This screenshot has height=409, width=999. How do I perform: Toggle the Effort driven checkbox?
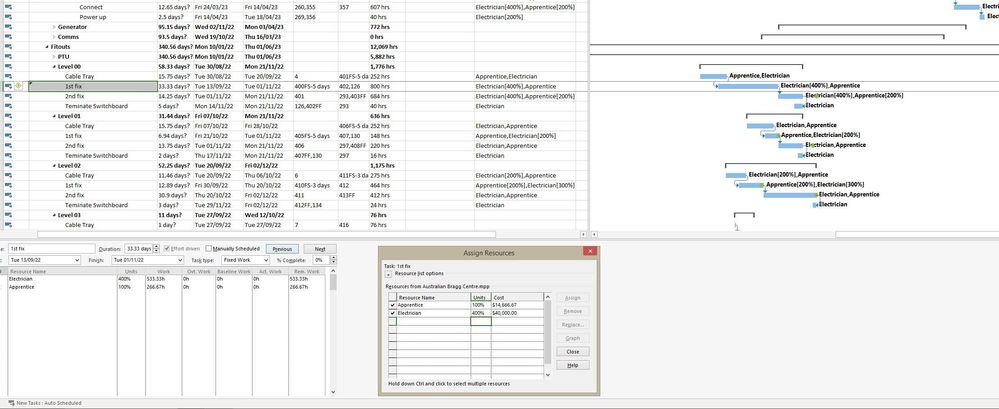point(167,249)
